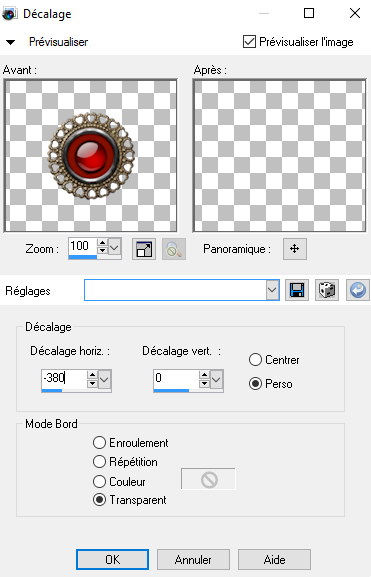This screenshot has width=371, height=577.
Task: Click the Annuler button
Action: pos(193,559)
